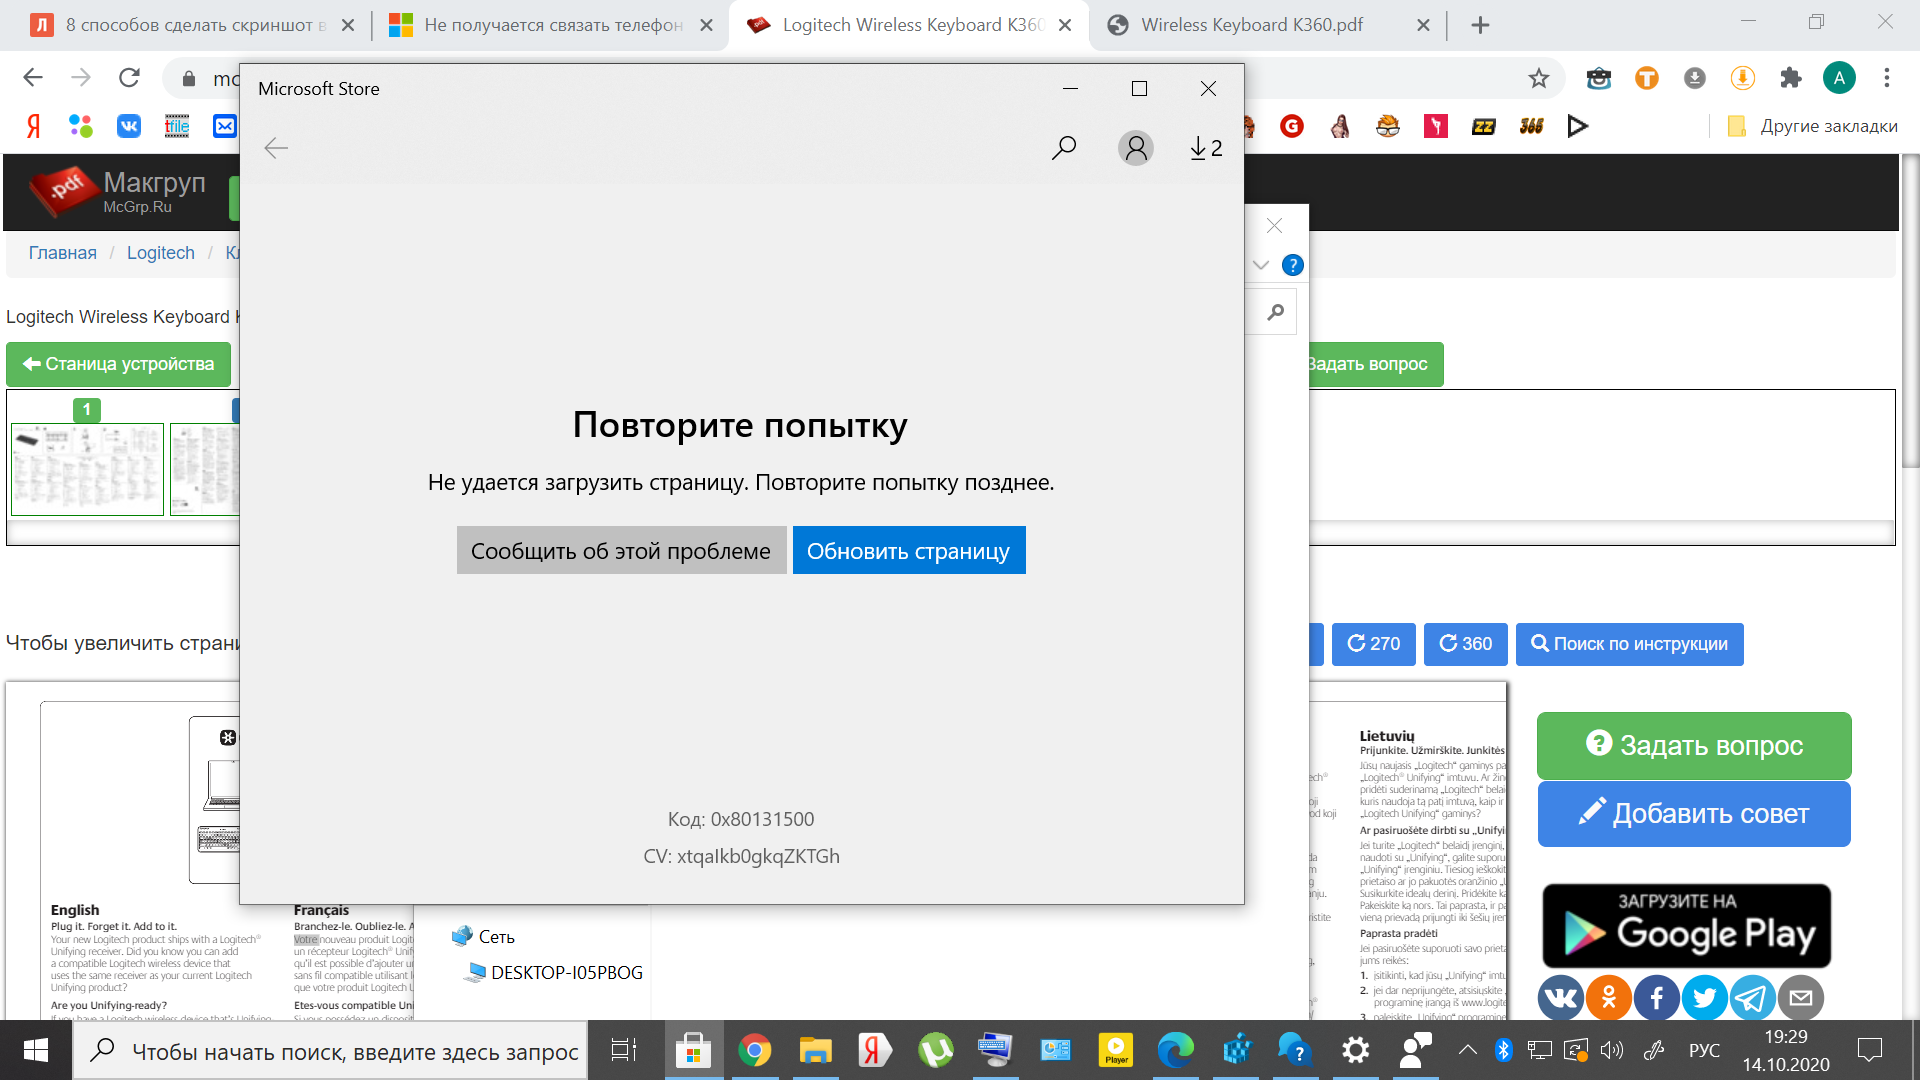
Task: Click 'Поиск по инструкции' button
Action: coord(1630,644)
